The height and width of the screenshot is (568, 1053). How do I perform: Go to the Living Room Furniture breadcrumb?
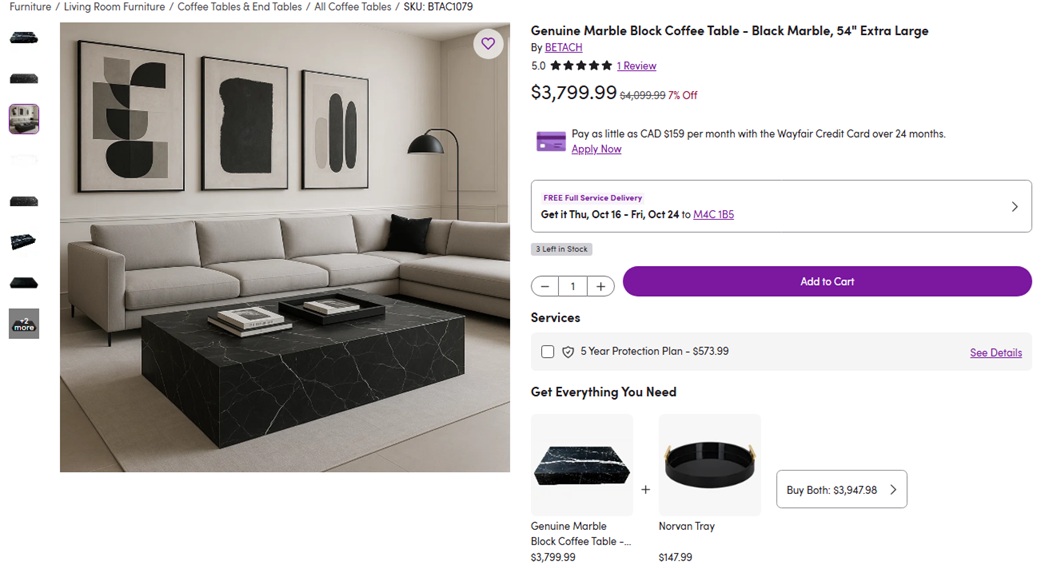(114, 7)
